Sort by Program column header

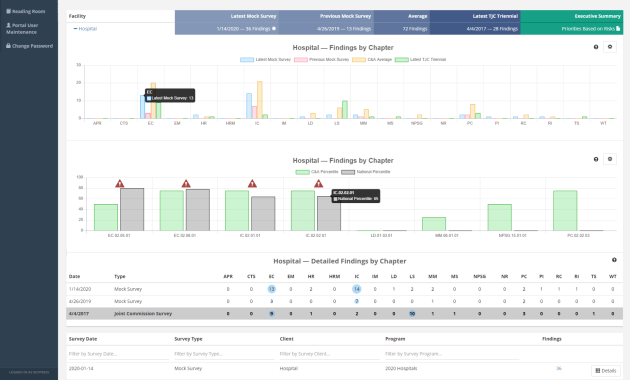[395, 339]
